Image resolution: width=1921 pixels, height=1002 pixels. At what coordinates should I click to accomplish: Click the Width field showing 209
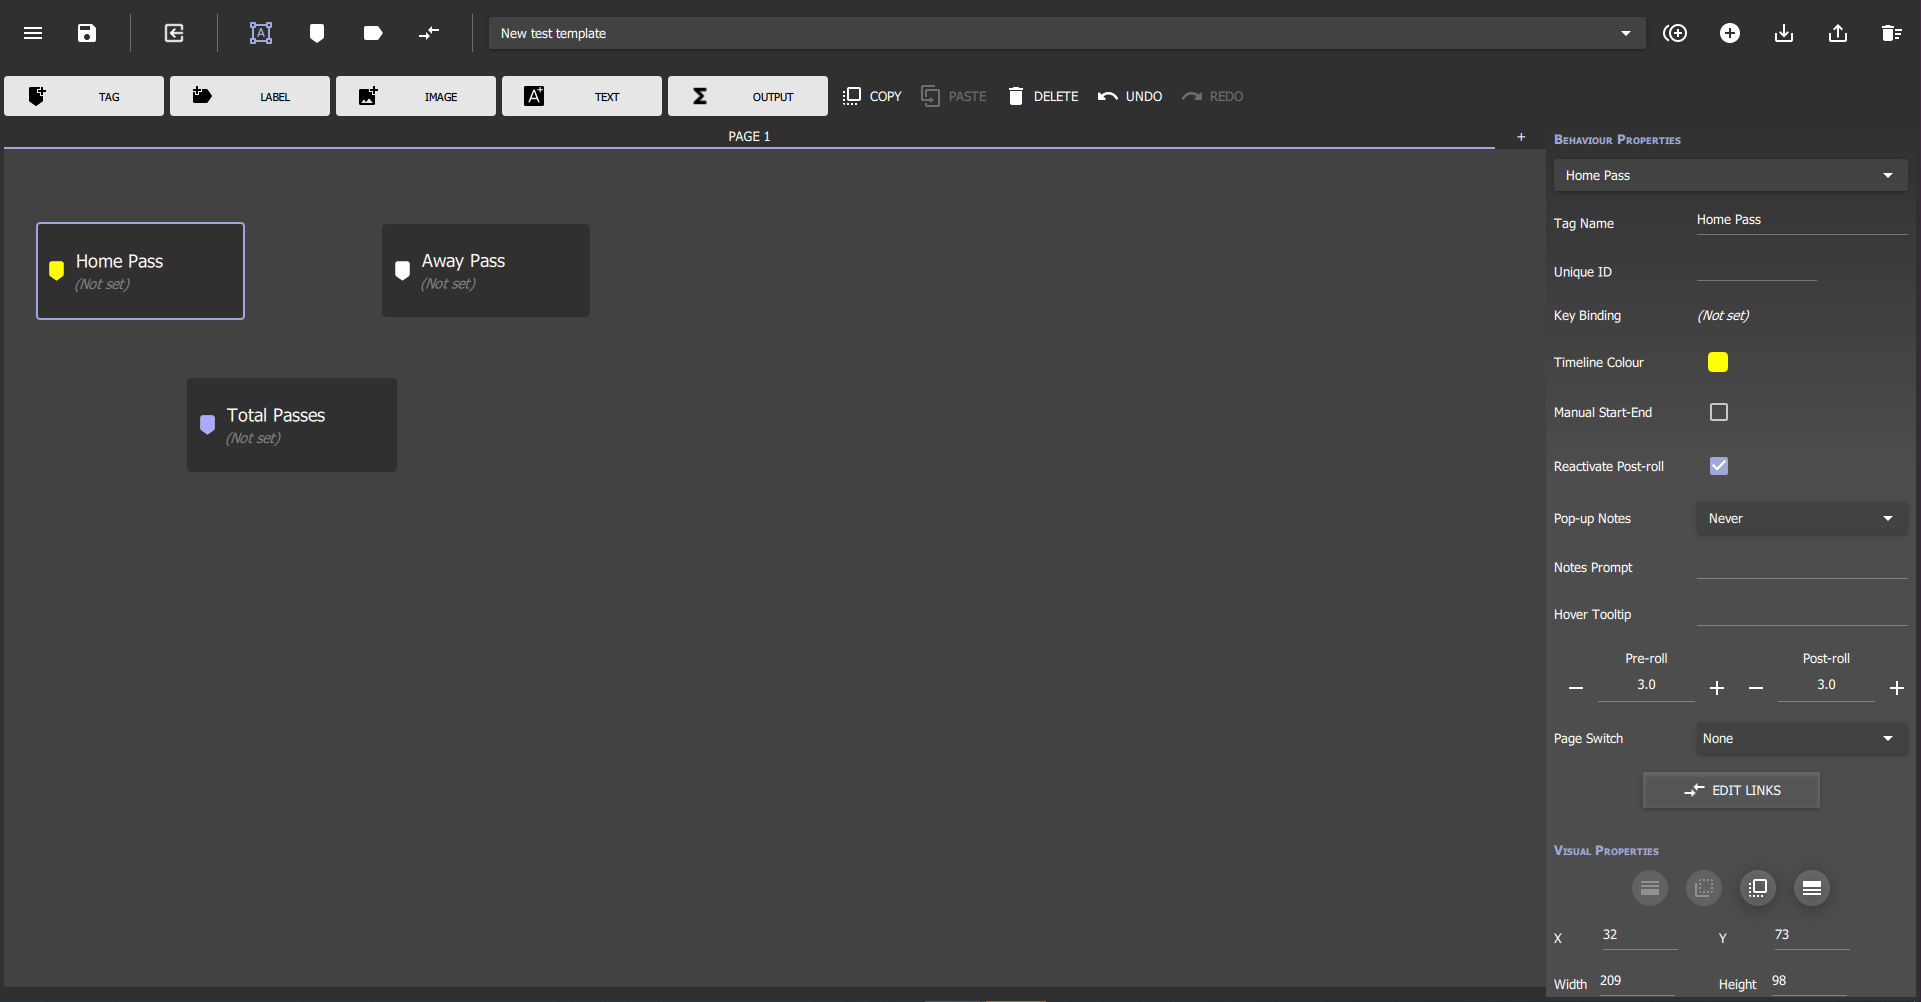click(x=1637, y=982)
